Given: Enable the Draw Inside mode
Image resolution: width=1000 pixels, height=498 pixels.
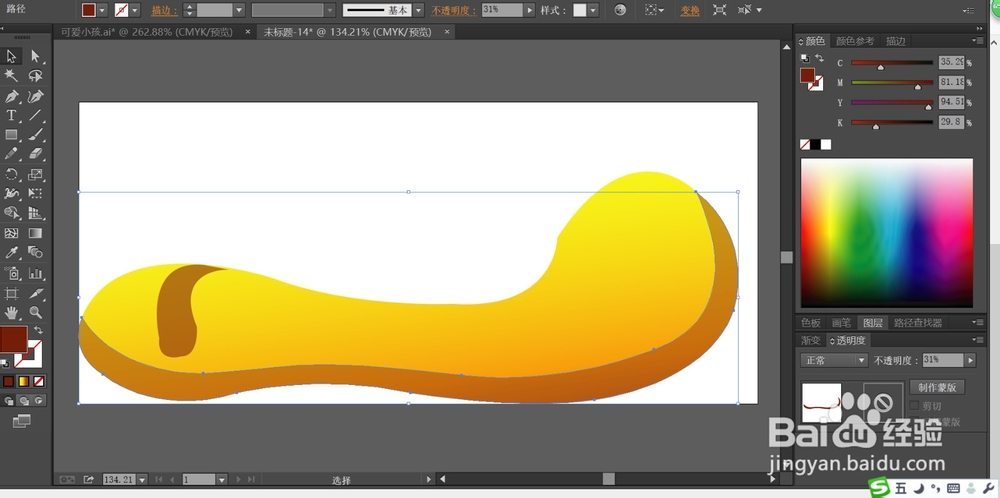Looking at the screenshot, I should click(x=39, y=400).
